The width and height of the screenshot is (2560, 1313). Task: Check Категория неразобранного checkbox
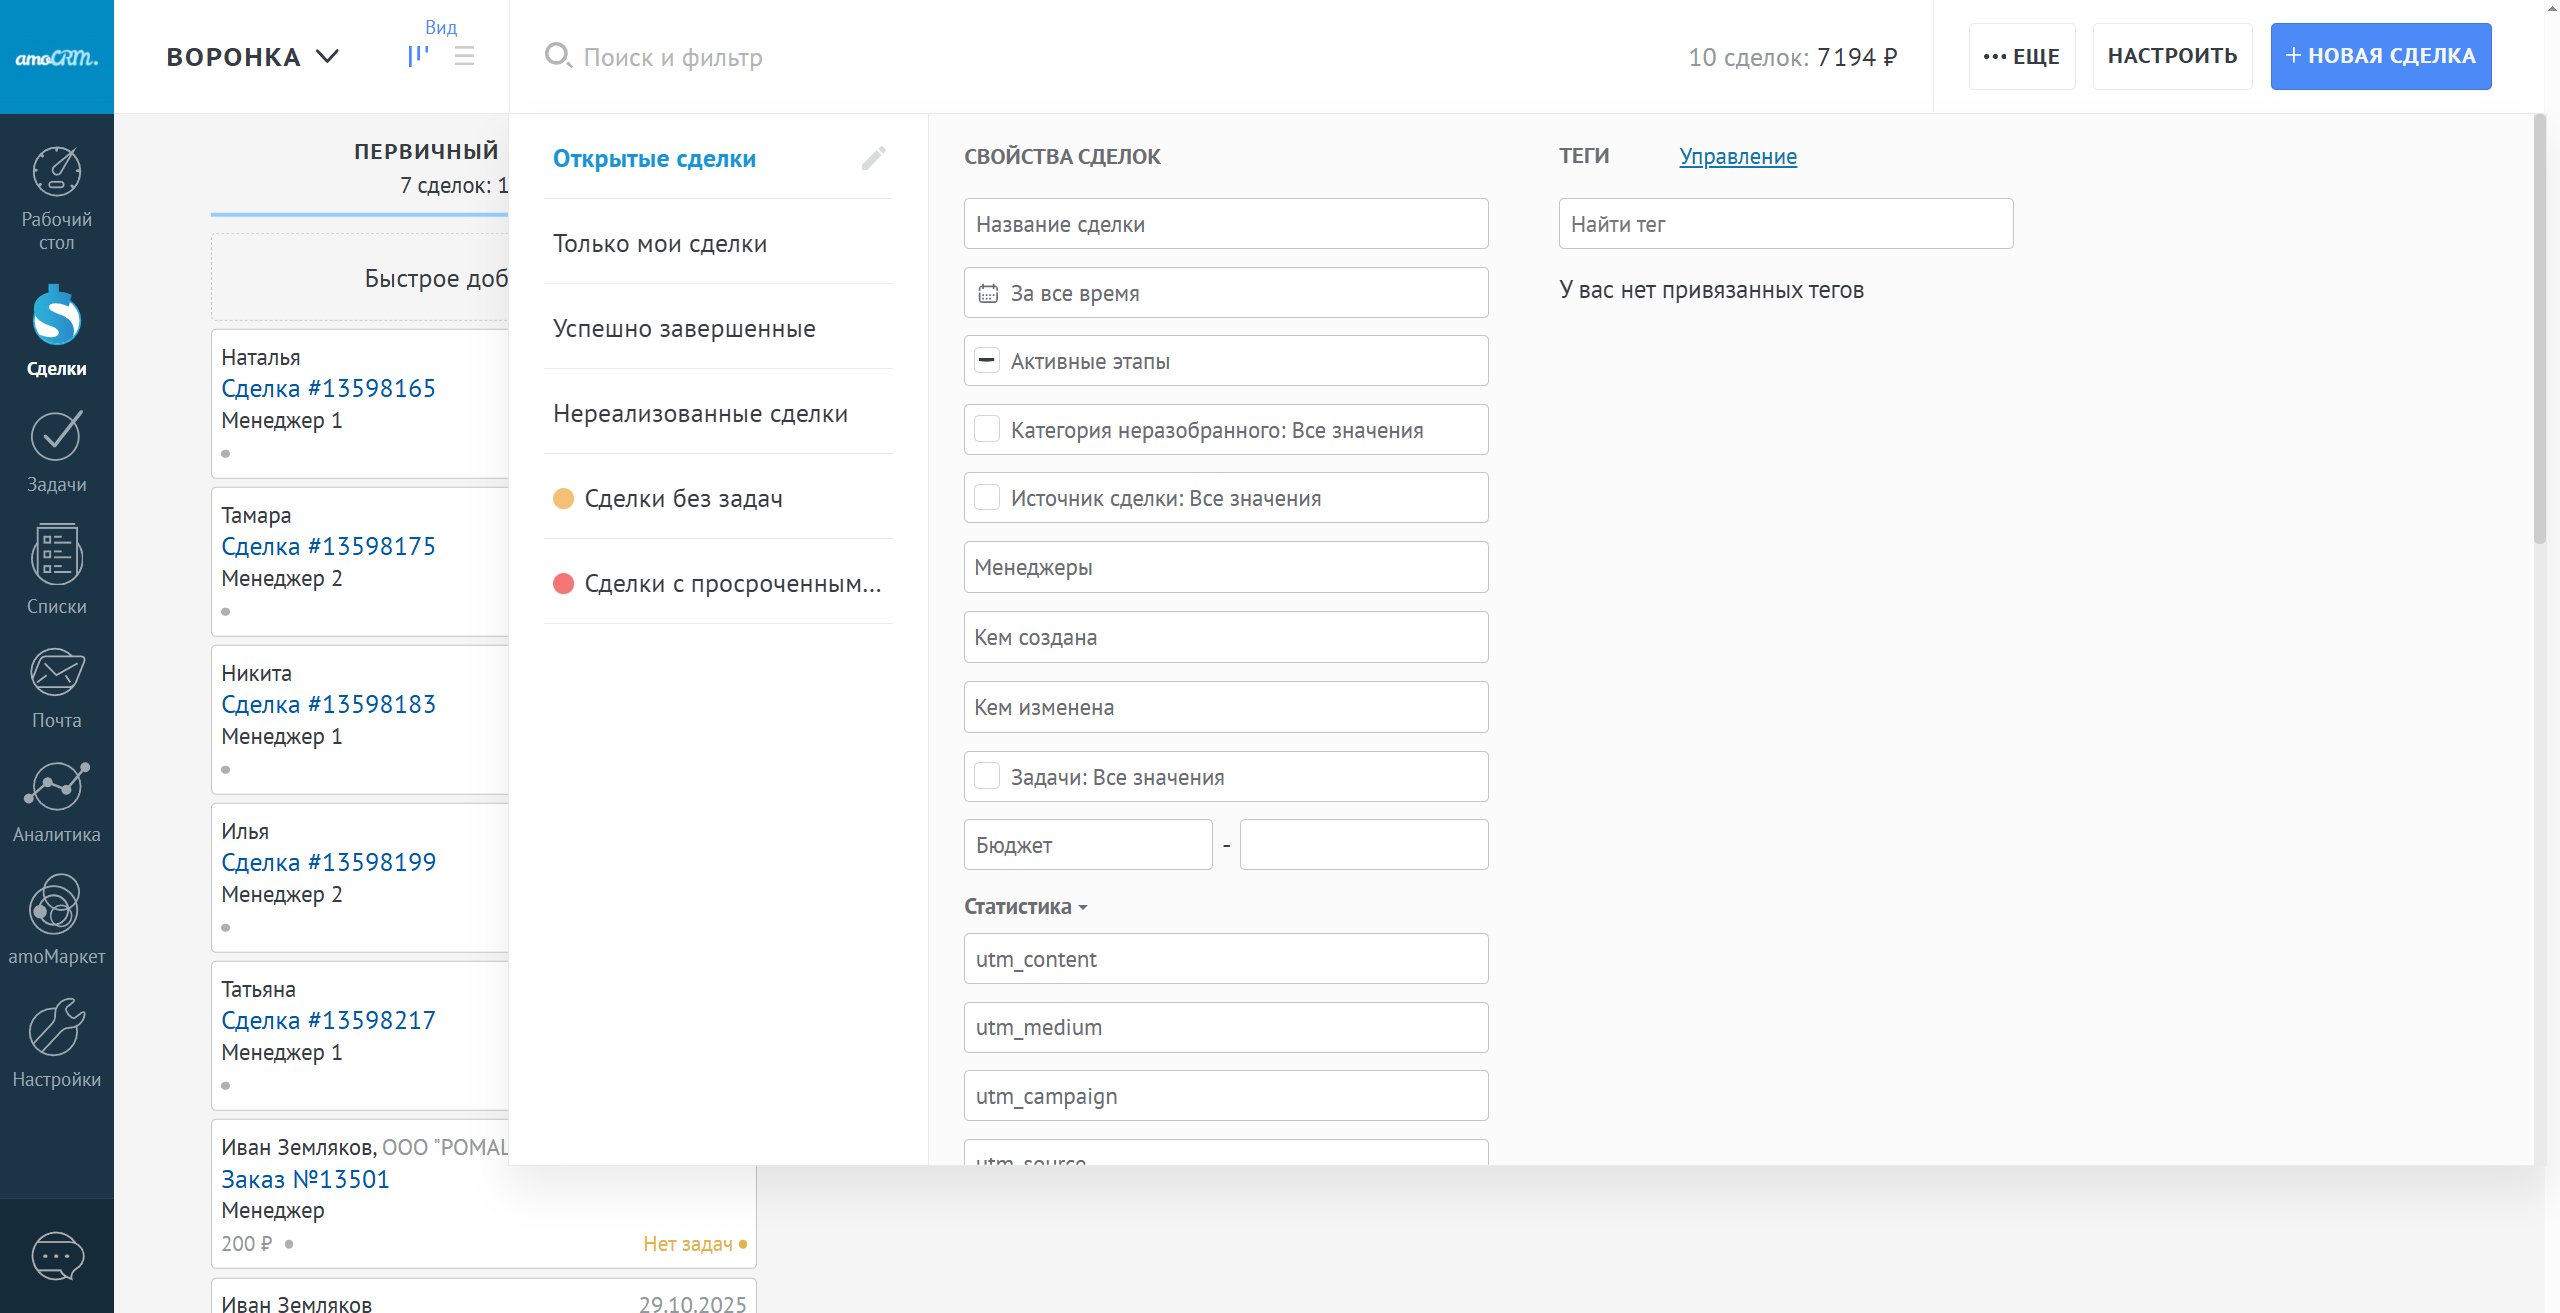[x=986, y=430]
